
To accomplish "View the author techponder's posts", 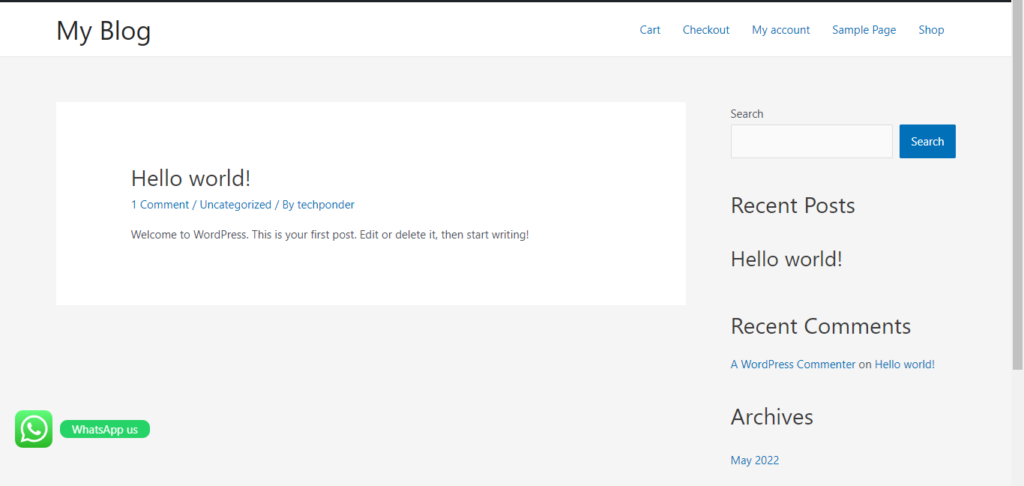I will point(325,205).
